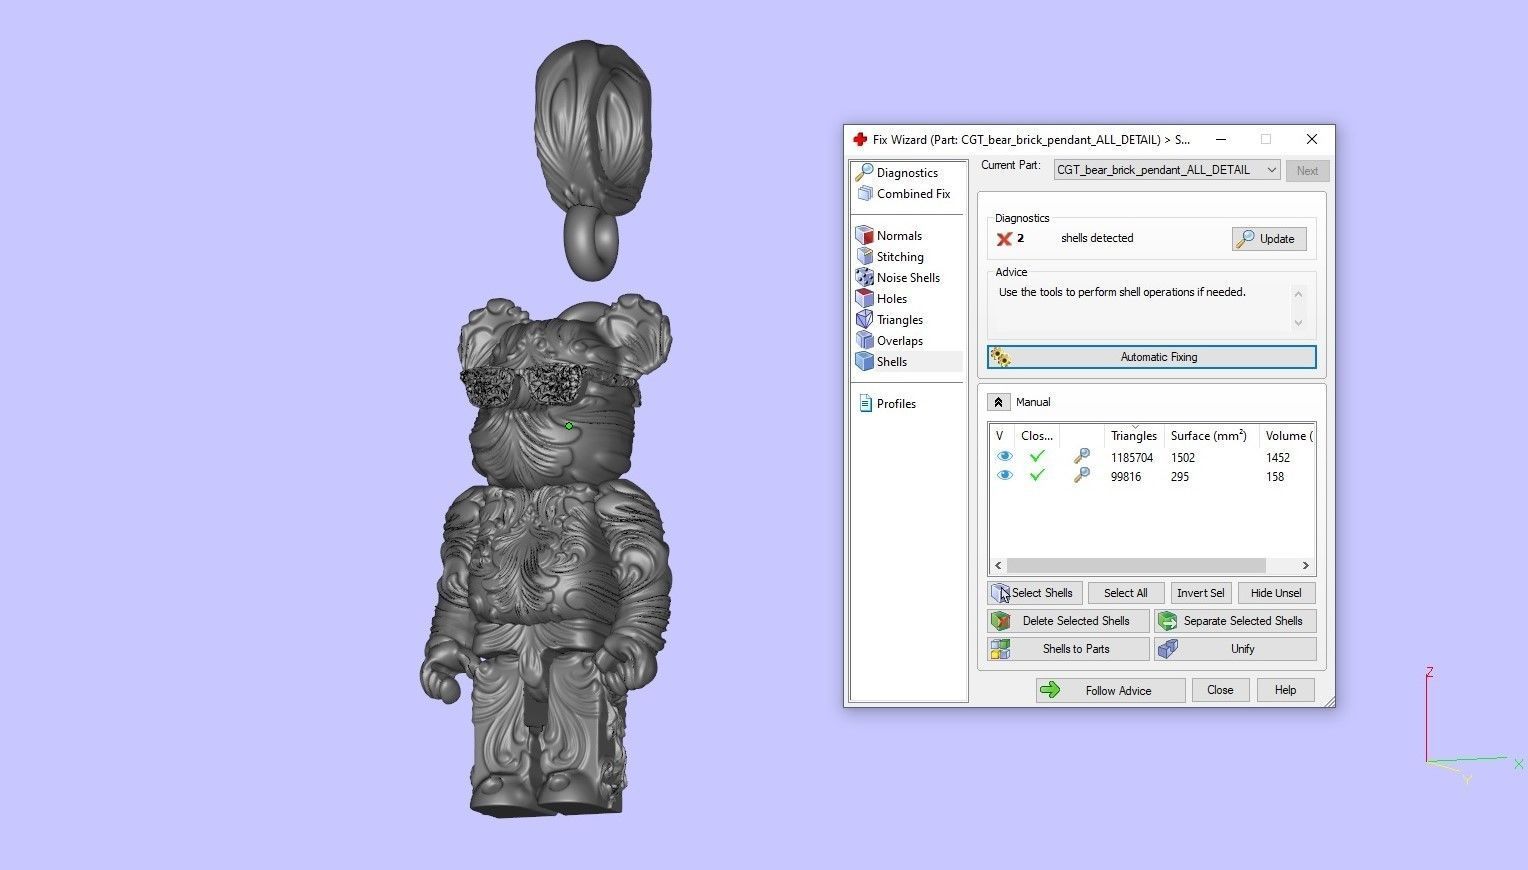Zoom to the 1185704-triangle shell magnifier
This screenshot has width=1528, height=870.
(x=1081, y=457)
